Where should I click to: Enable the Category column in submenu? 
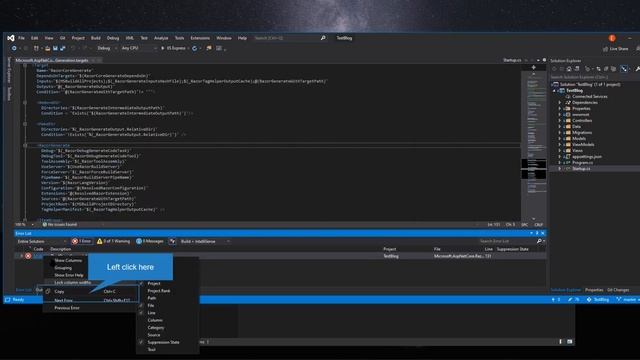156,327
